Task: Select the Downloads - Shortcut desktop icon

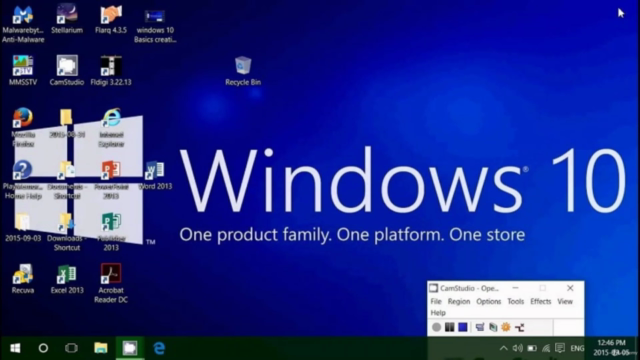Action: pyautogui.click(x=67, y=231)
